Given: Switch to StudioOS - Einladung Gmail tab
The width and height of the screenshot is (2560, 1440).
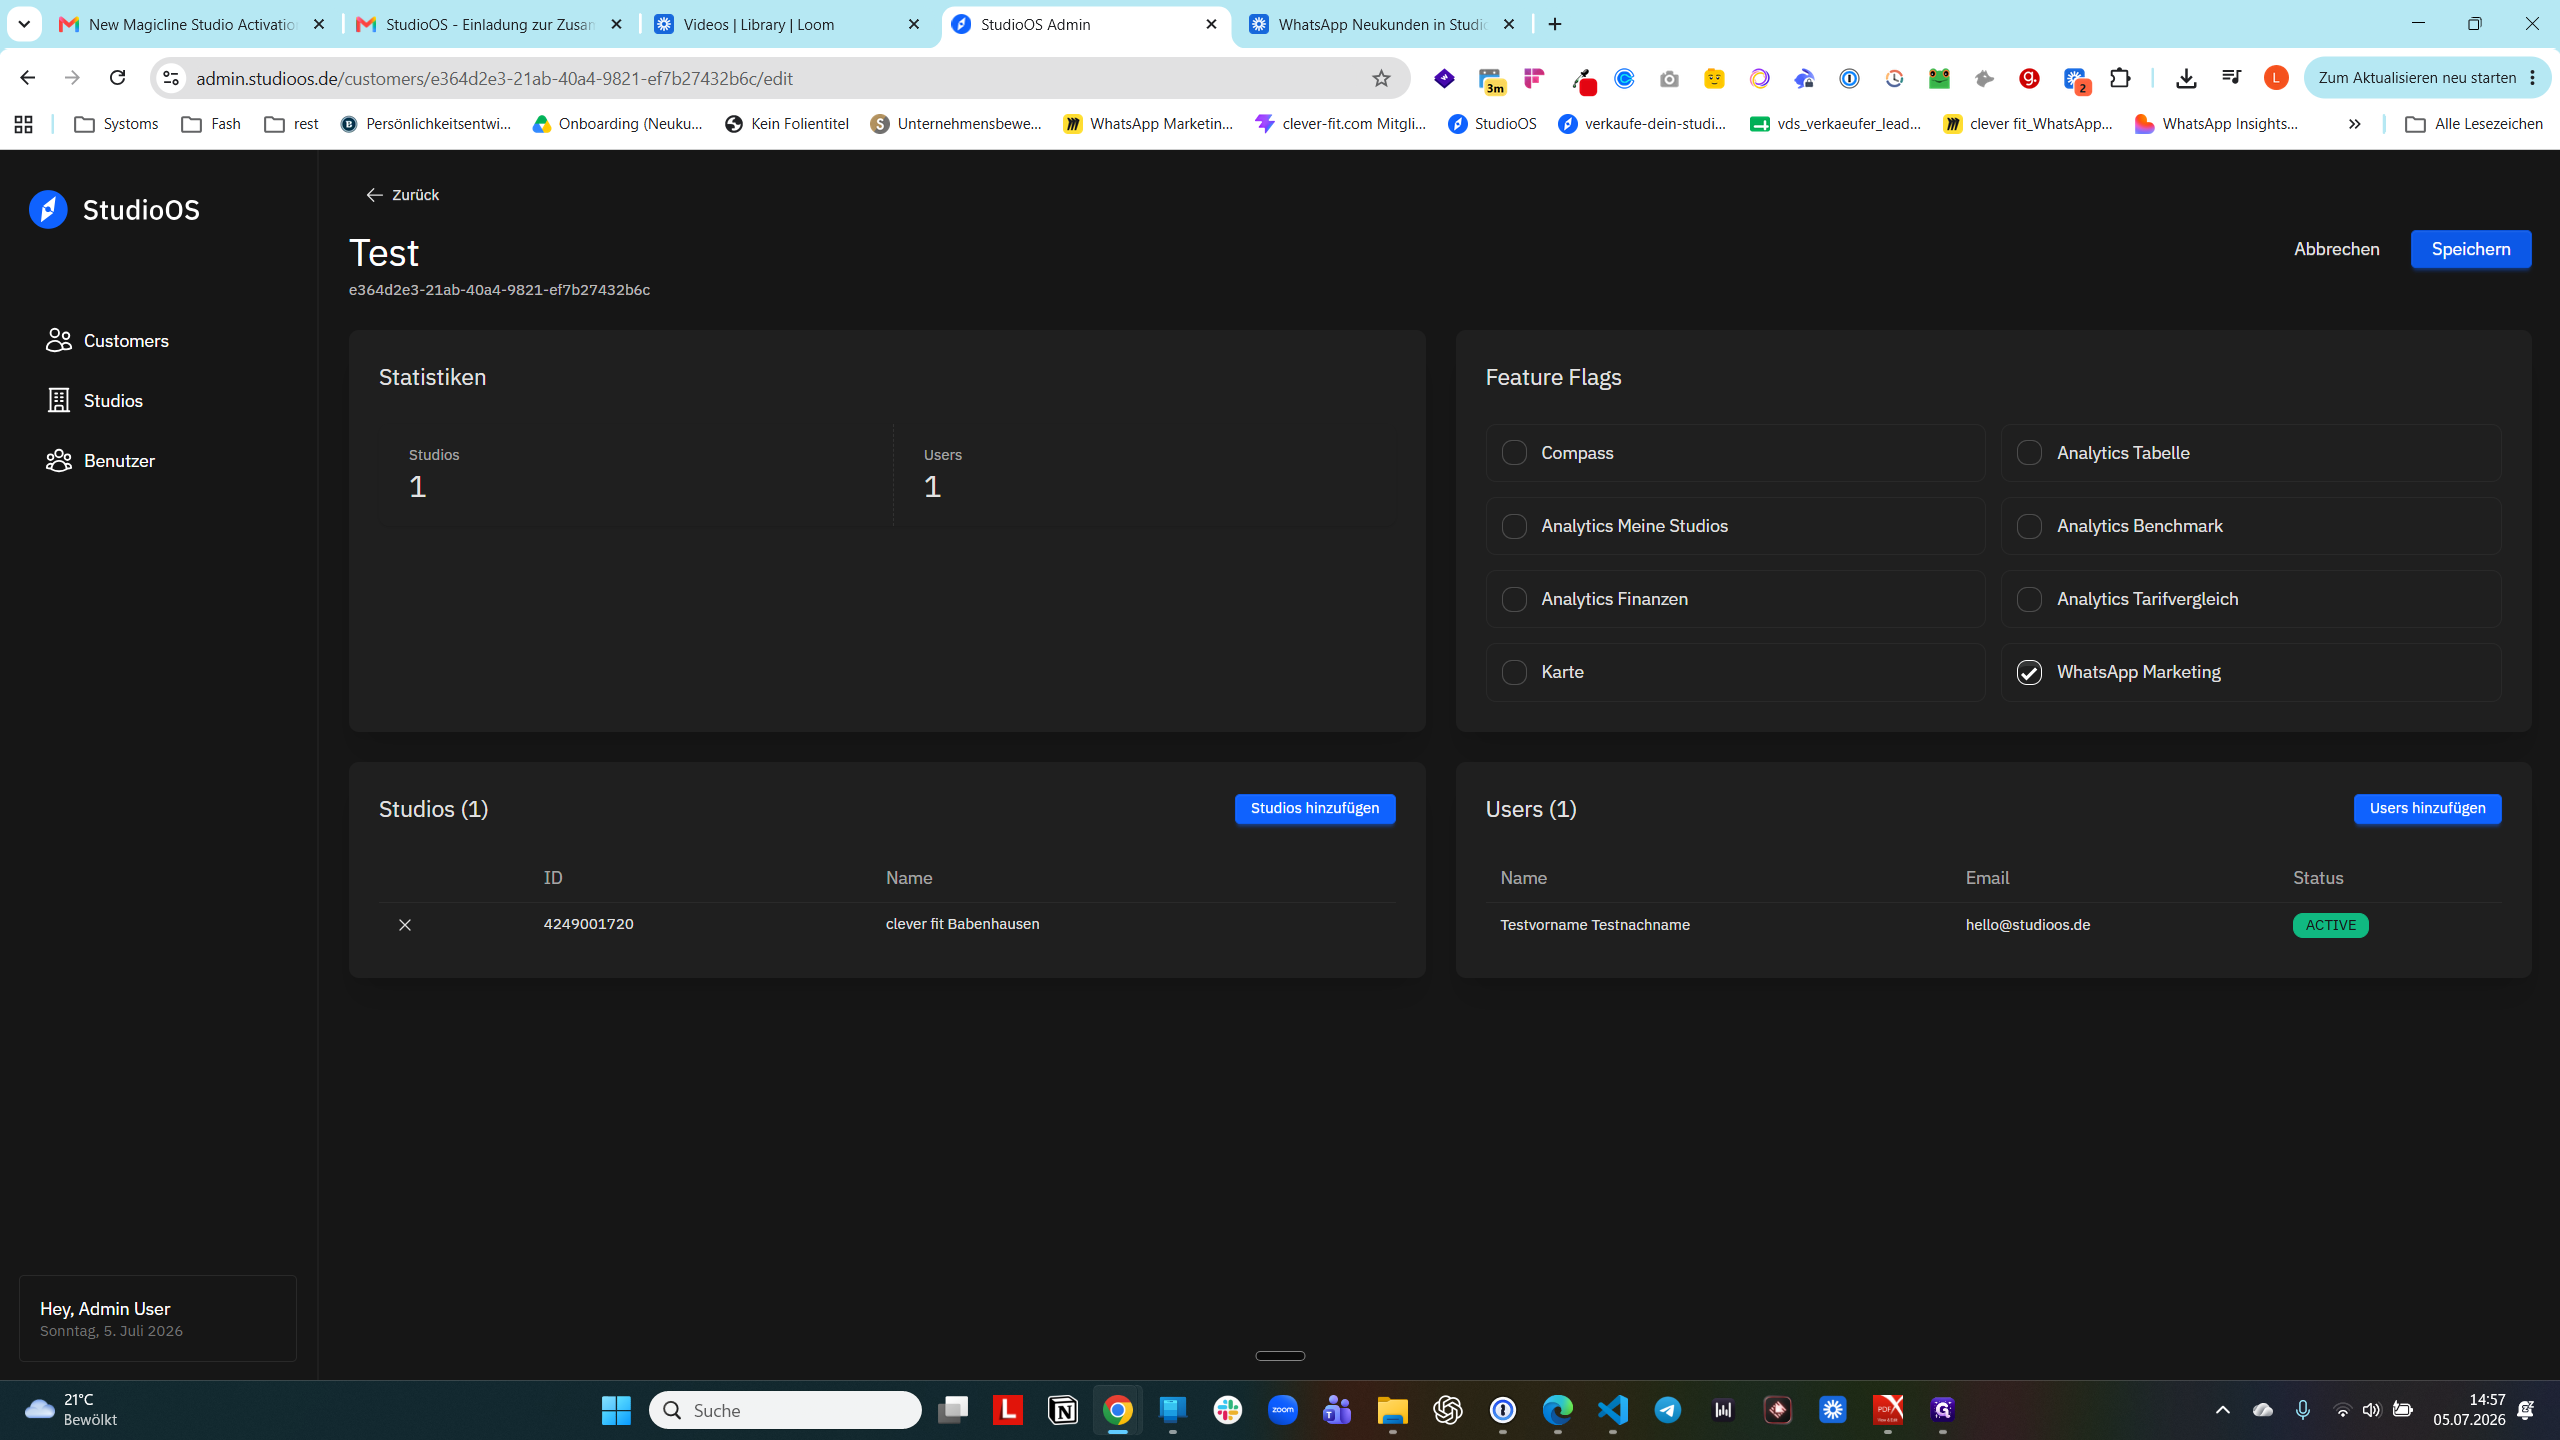Looking at the screenshot, I should (x=490, y=24).
